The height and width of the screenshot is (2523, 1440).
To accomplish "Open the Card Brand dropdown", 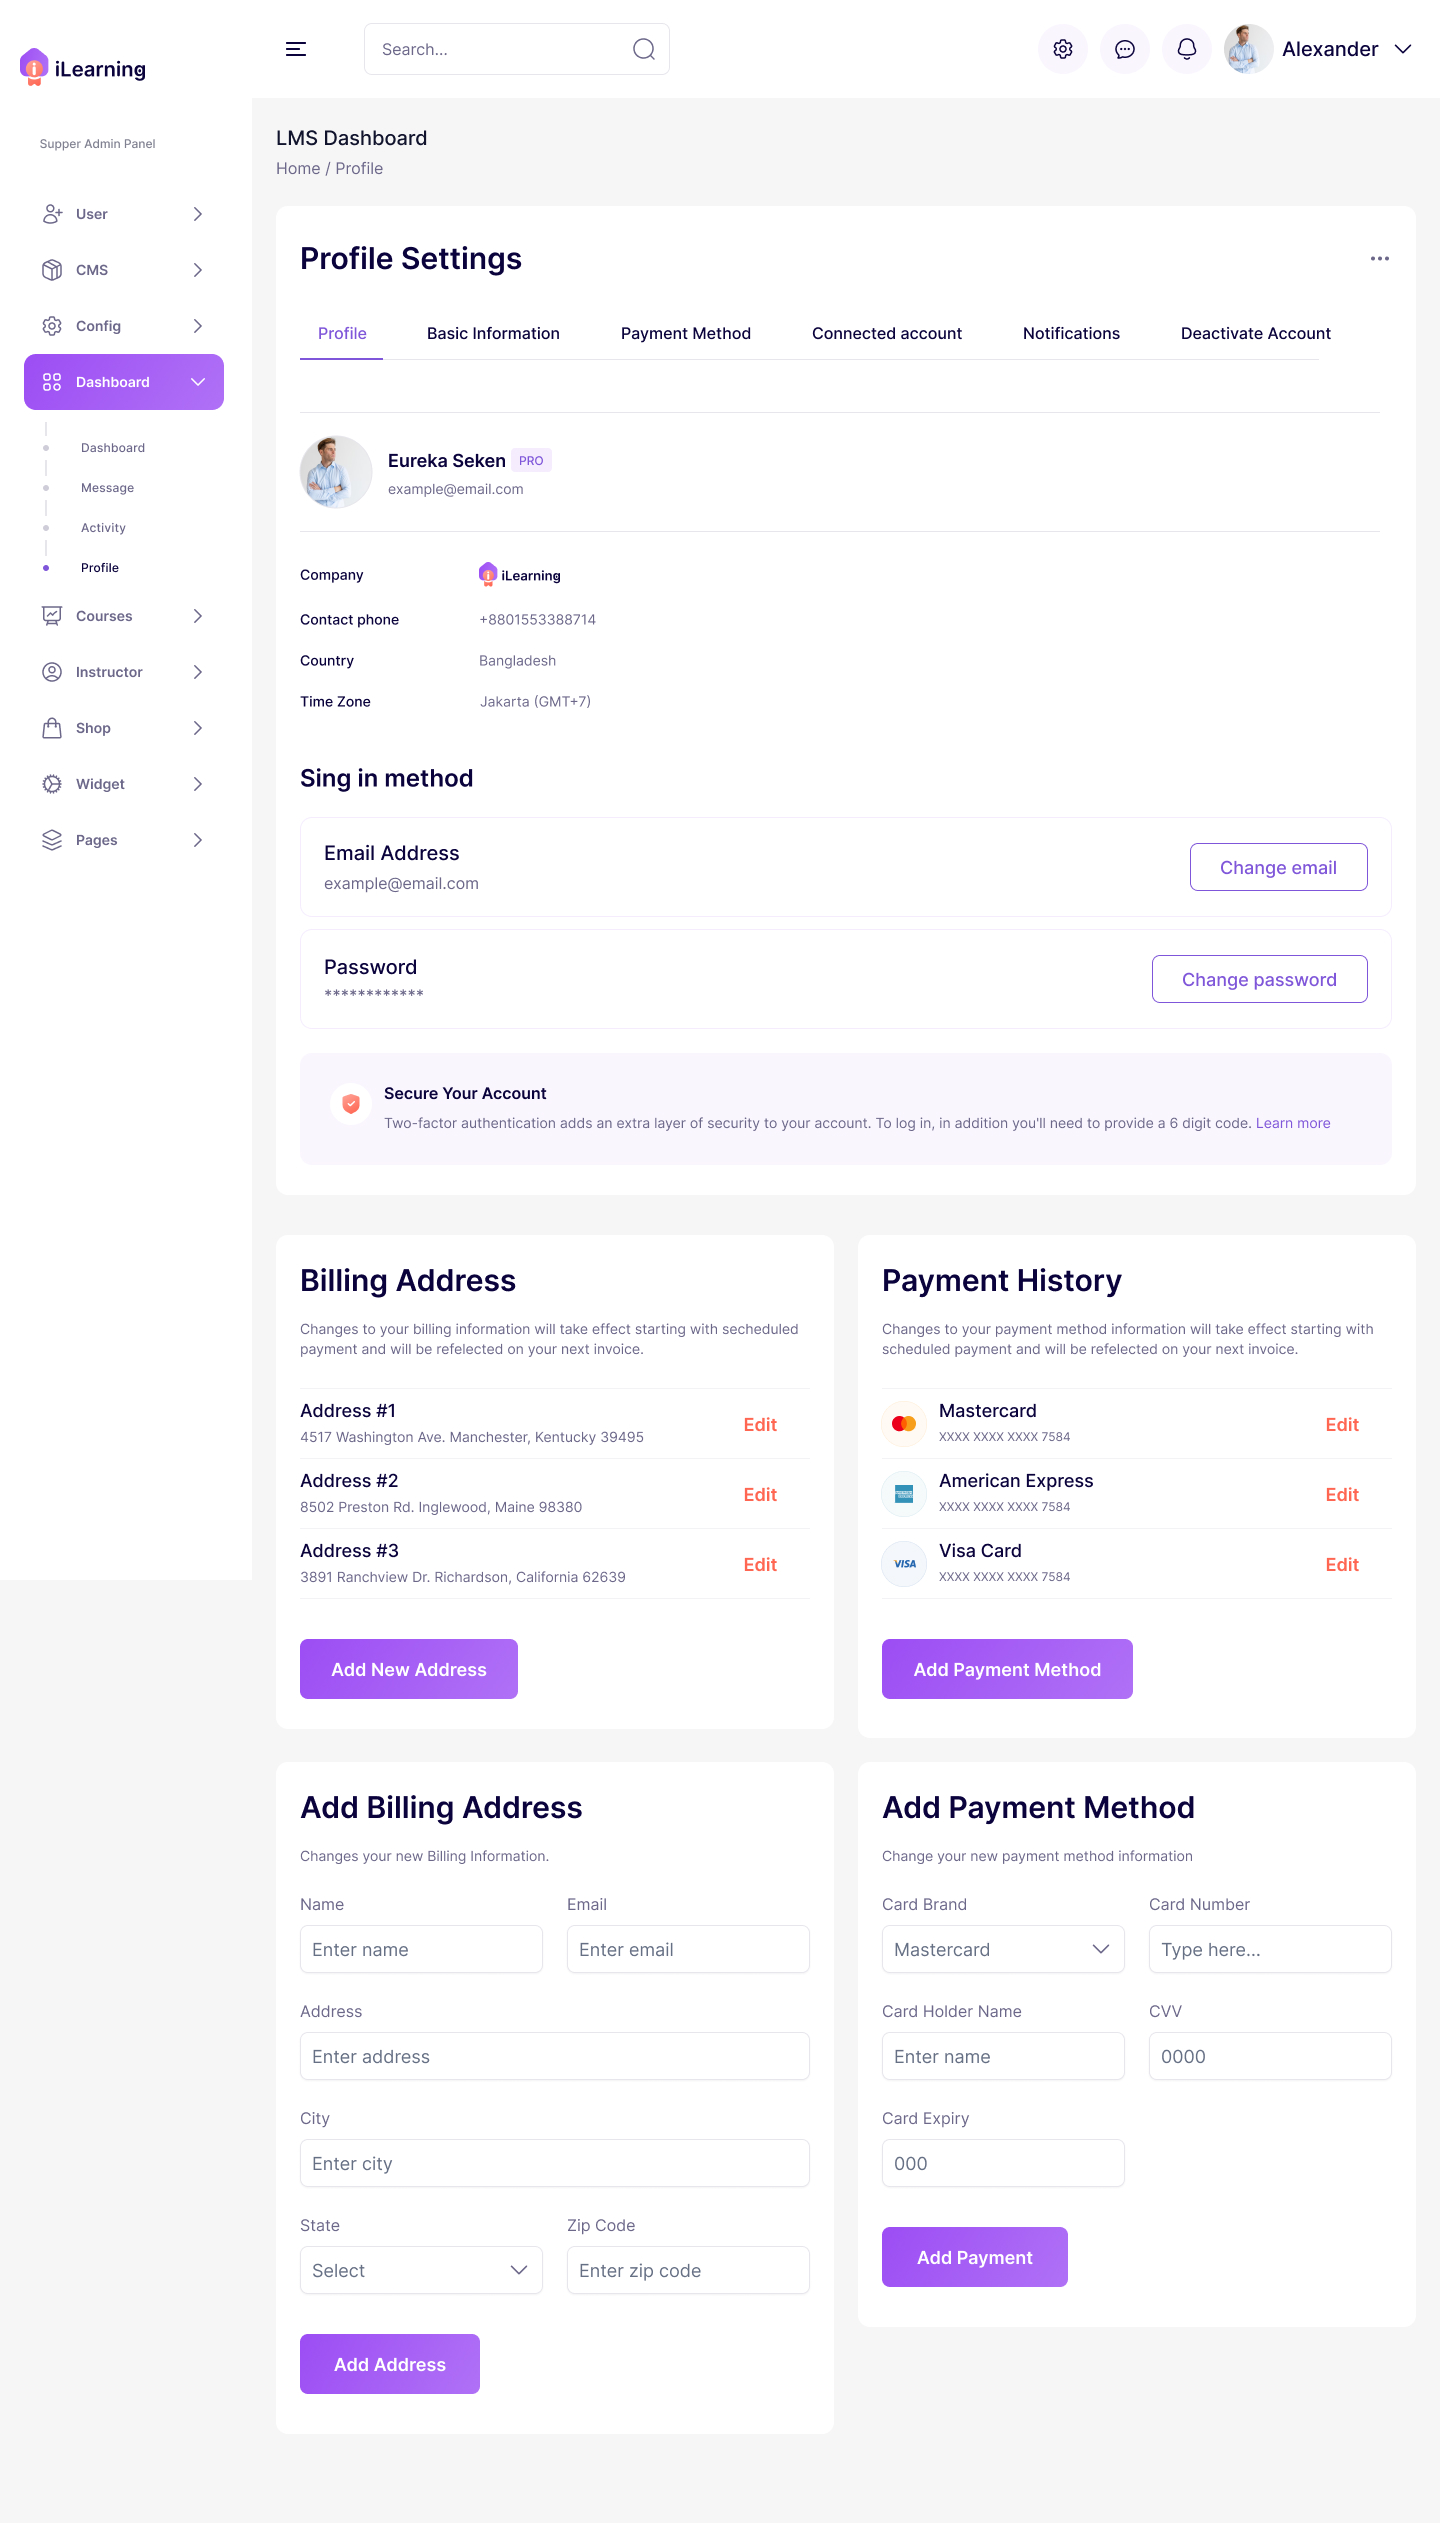I will (x=1003, y=1949).
